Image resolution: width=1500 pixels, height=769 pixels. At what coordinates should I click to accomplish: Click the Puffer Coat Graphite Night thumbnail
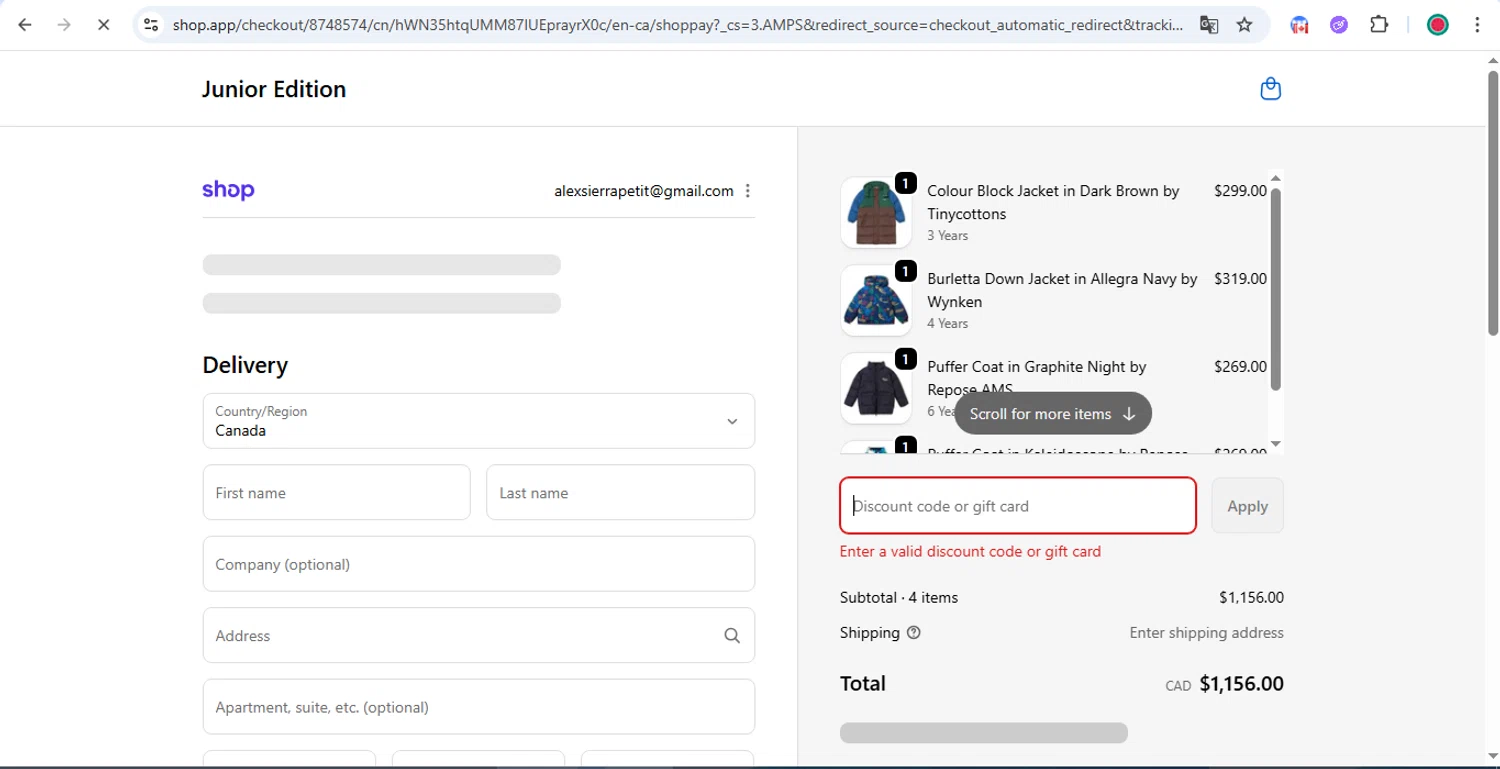876,388
